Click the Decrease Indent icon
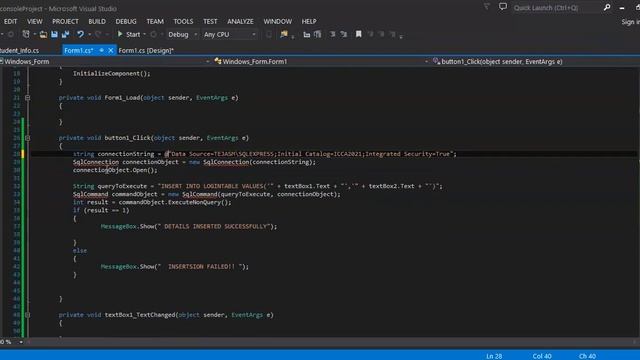This screenshot has height=360, width=640. [306, 35]
